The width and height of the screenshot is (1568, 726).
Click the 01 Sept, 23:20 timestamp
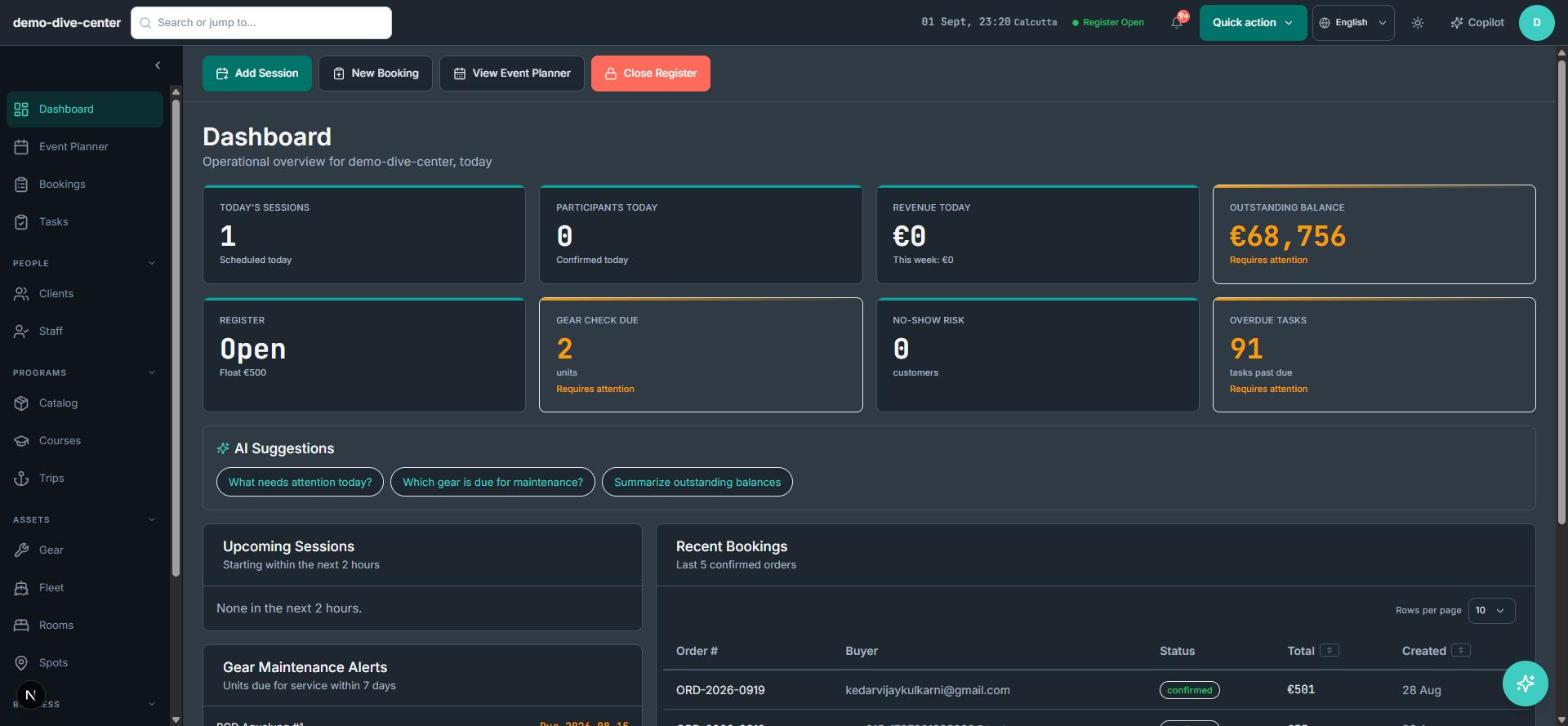[965, 22]
